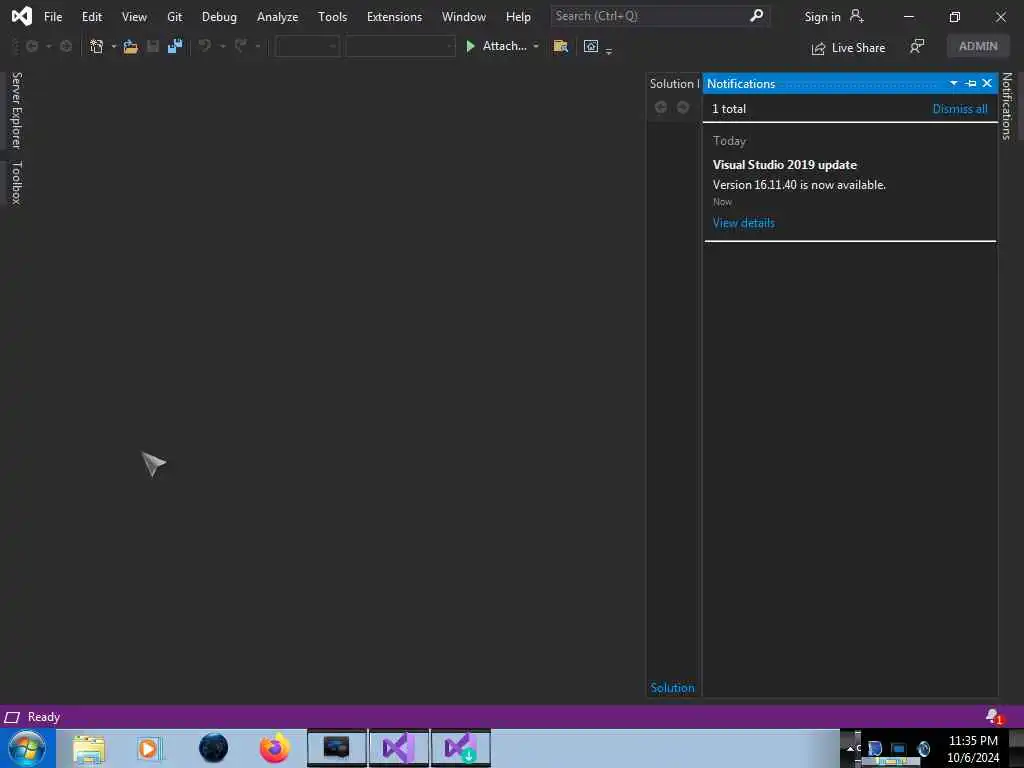Open Firefox from the taskbar

(275, 748)
